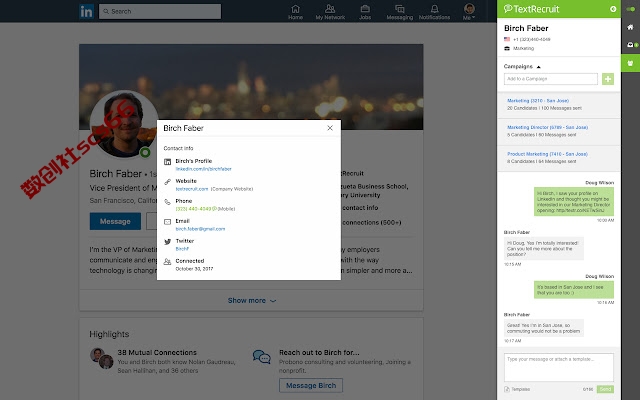
Task: Open Marketing (3210 - San Jose) campaign
Action: pyautogui.click(x=538, y=100)
